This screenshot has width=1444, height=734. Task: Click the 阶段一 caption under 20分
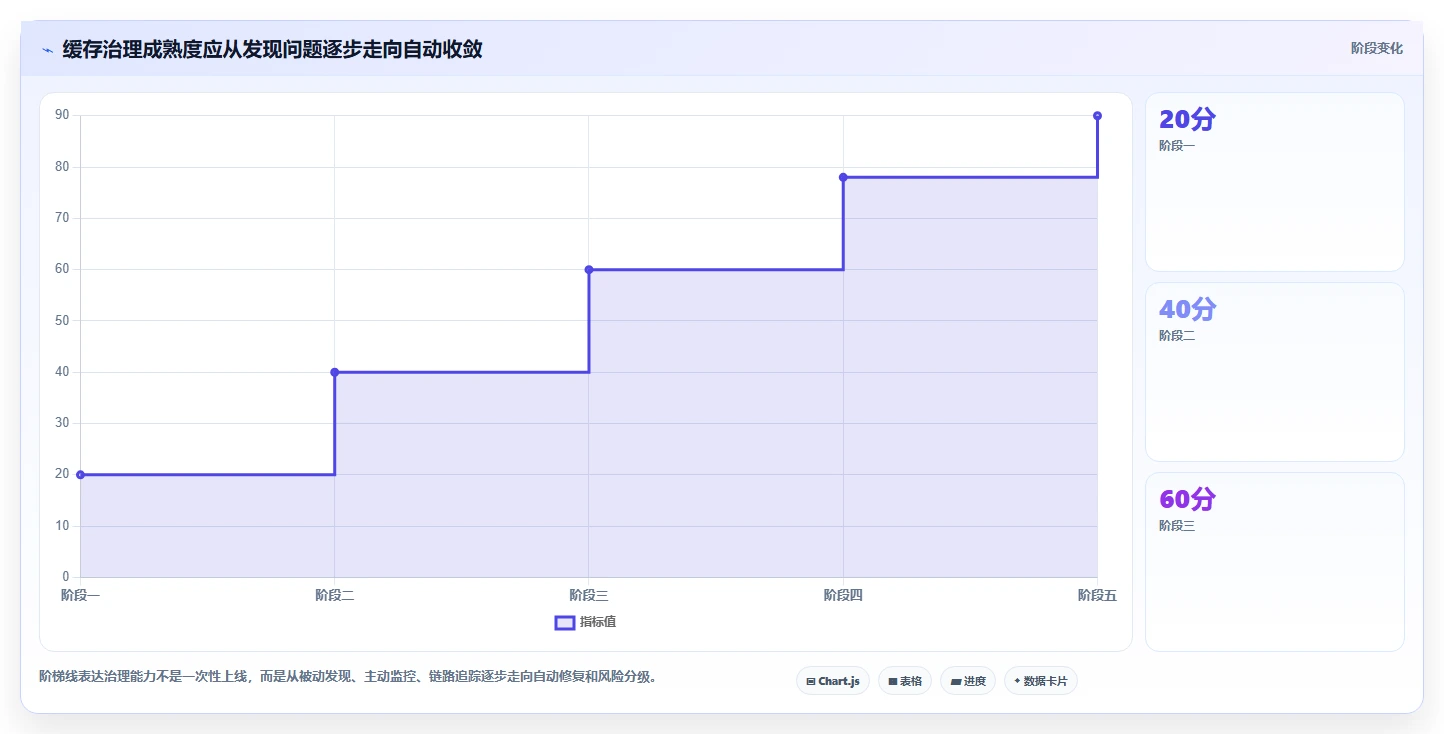click(1177, 146)
